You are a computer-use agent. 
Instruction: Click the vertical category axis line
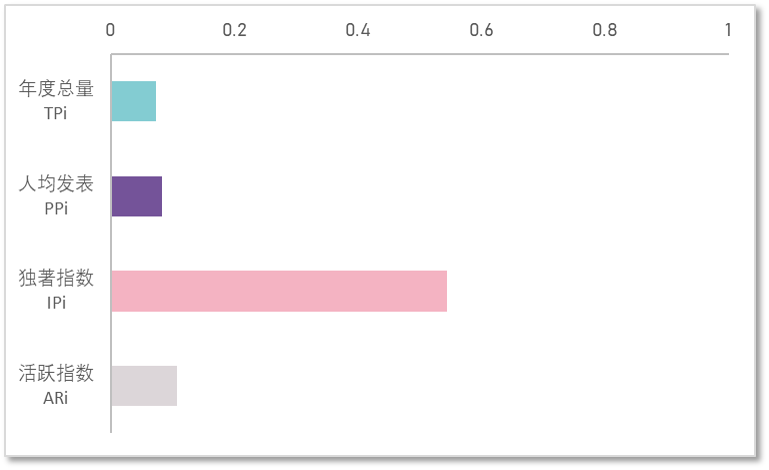coord(111,243)
